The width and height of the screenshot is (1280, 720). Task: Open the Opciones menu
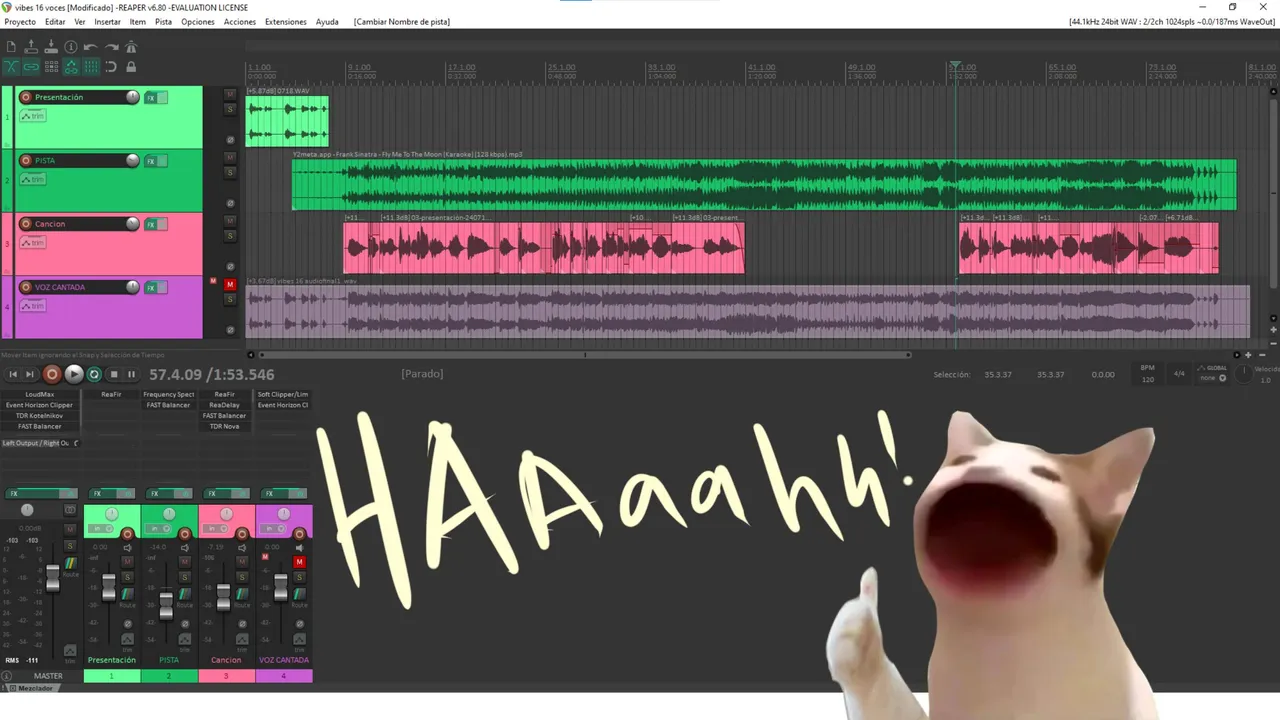coord(198,22)
